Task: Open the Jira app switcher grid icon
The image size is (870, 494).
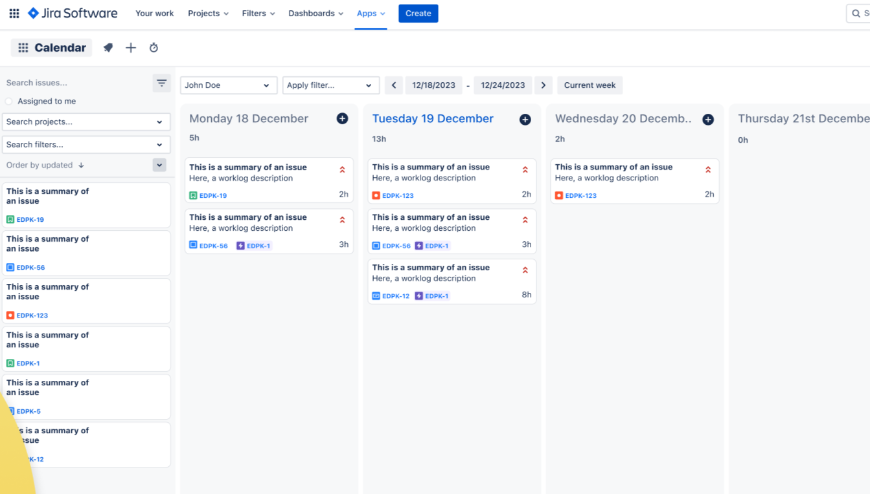Action: pos(14,14)
